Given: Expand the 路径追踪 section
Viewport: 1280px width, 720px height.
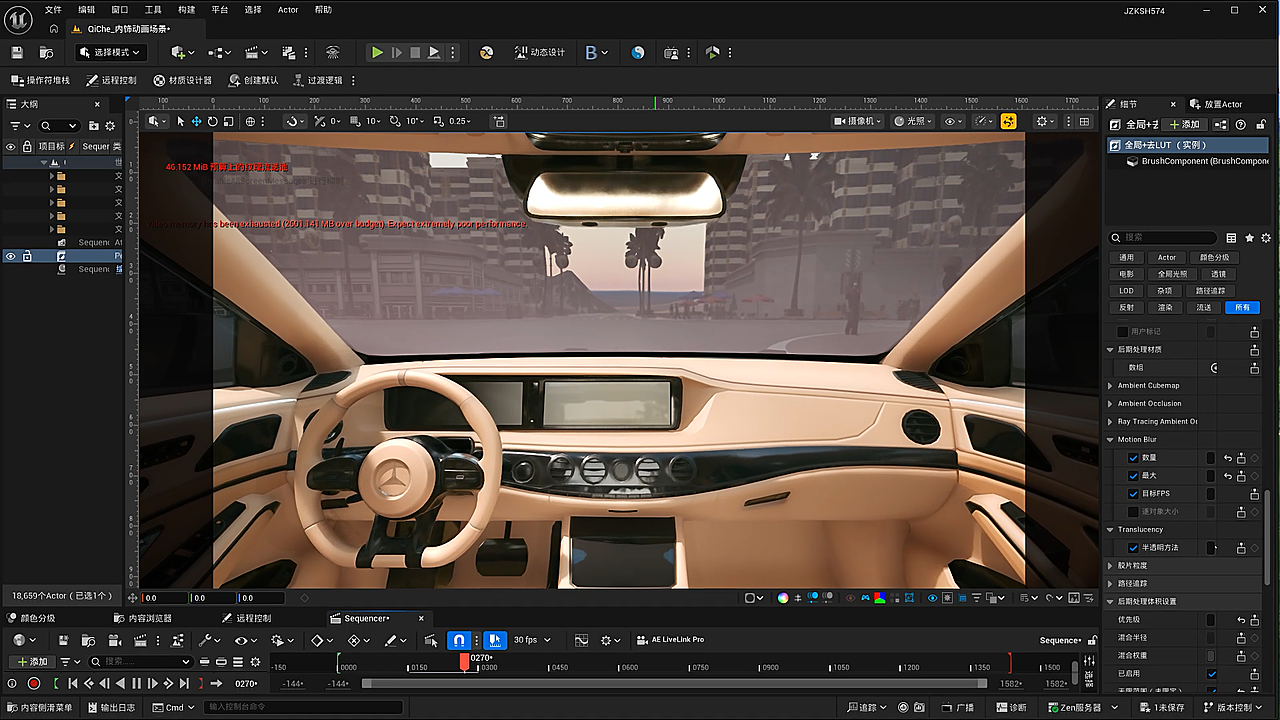Looking at the screenshot, I should tap(1110, 584).
